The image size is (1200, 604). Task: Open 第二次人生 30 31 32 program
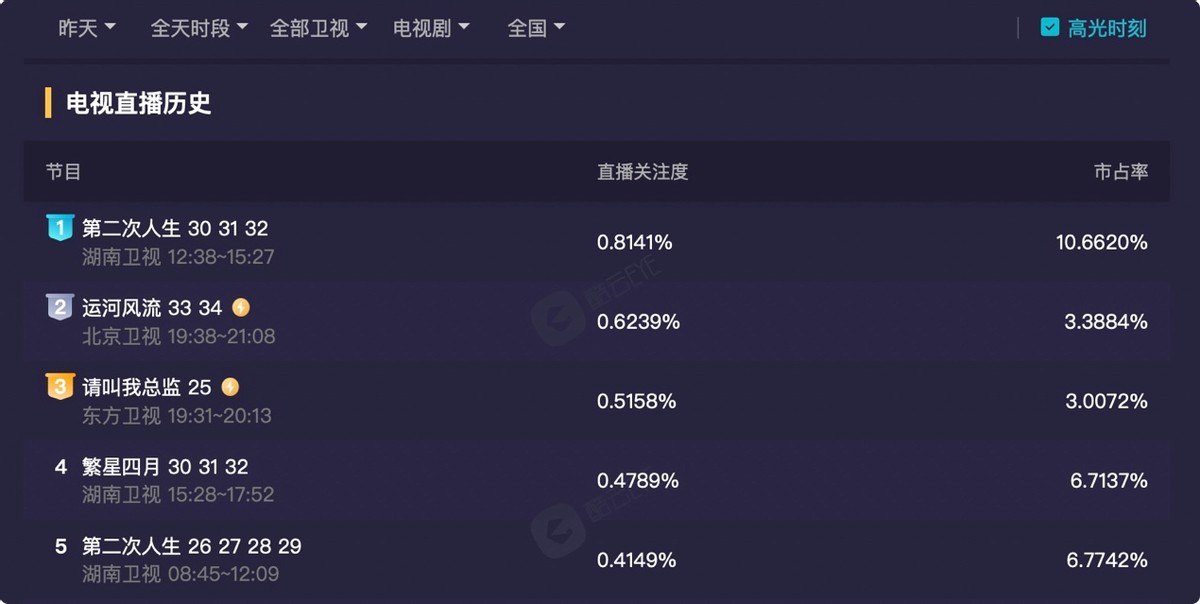(x=175, y=228)
